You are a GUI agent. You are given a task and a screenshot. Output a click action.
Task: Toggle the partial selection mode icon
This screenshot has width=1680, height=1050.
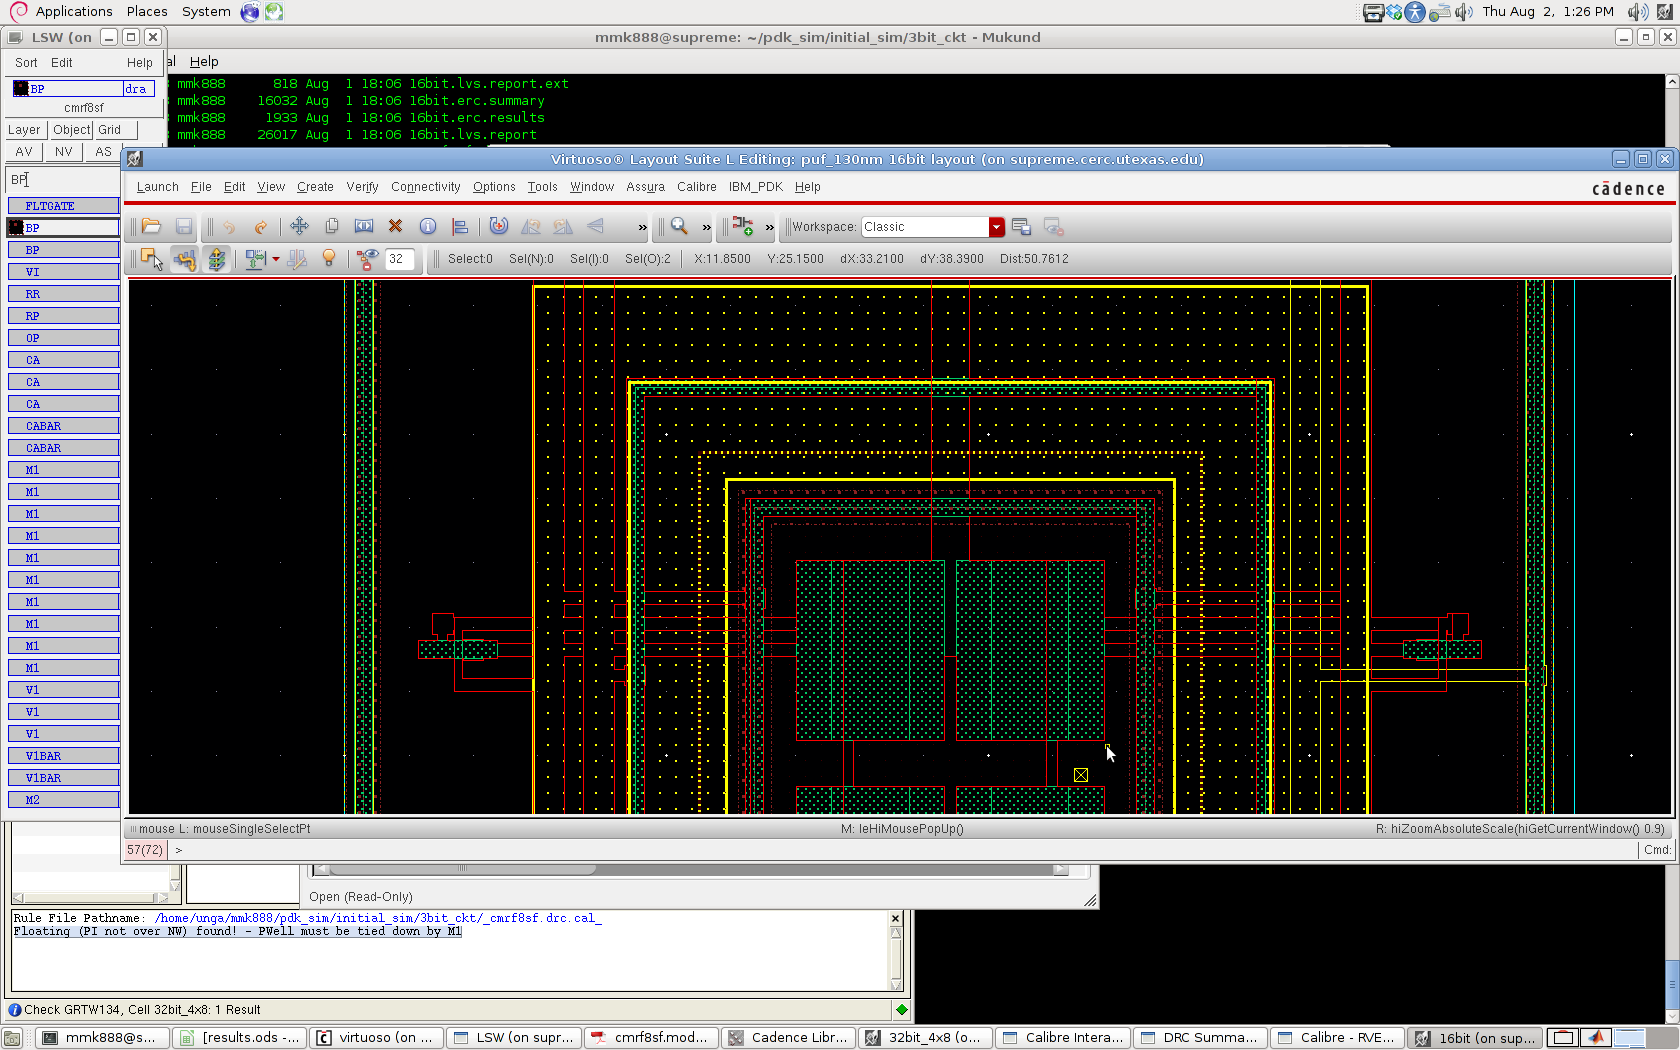(x=152, y=259)
